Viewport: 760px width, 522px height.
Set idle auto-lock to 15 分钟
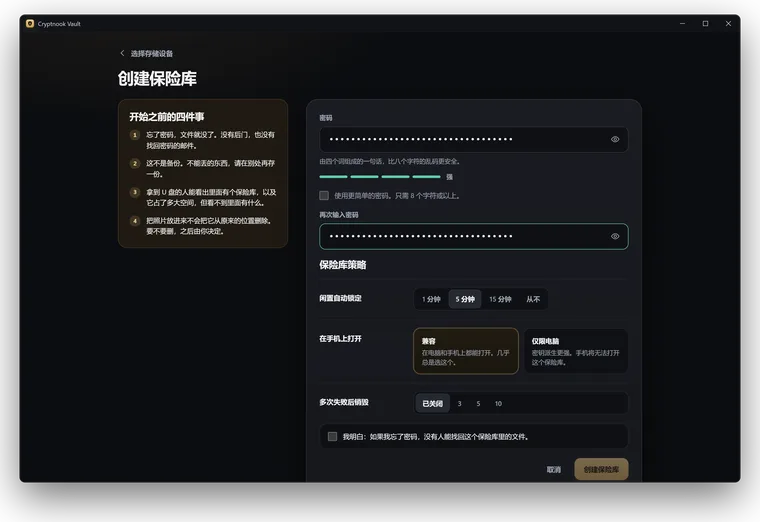(x=500, y=299)
